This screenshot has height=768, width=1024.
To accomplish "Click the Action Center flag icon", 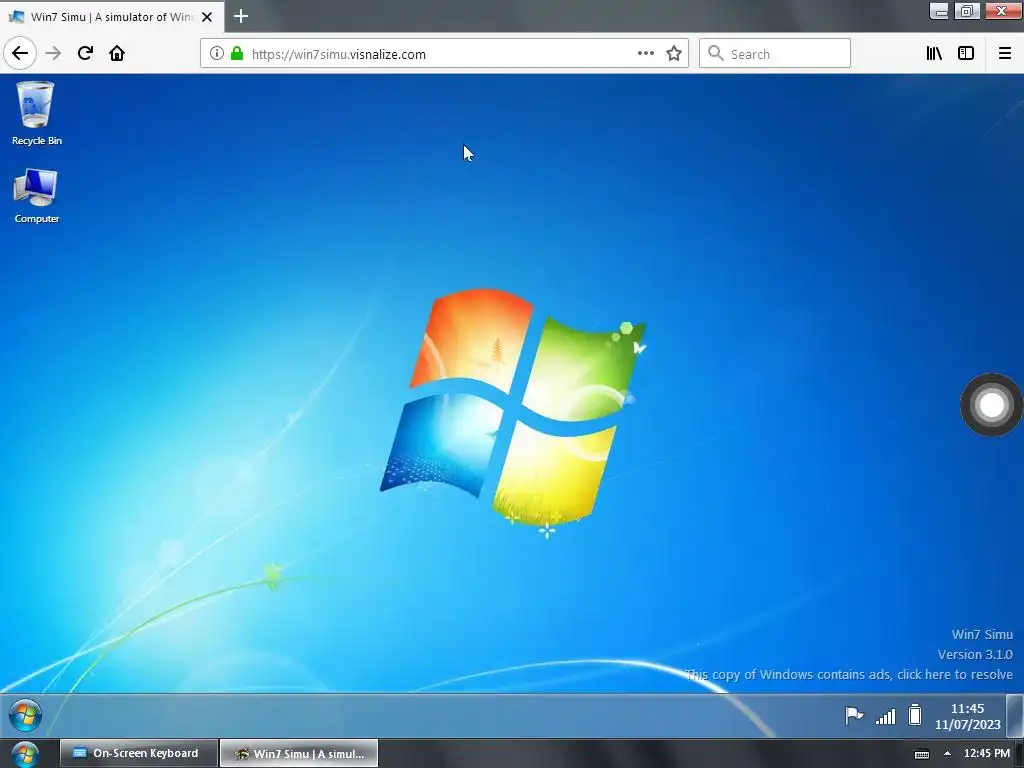I will pyautogui.click(x=854, y=716).
